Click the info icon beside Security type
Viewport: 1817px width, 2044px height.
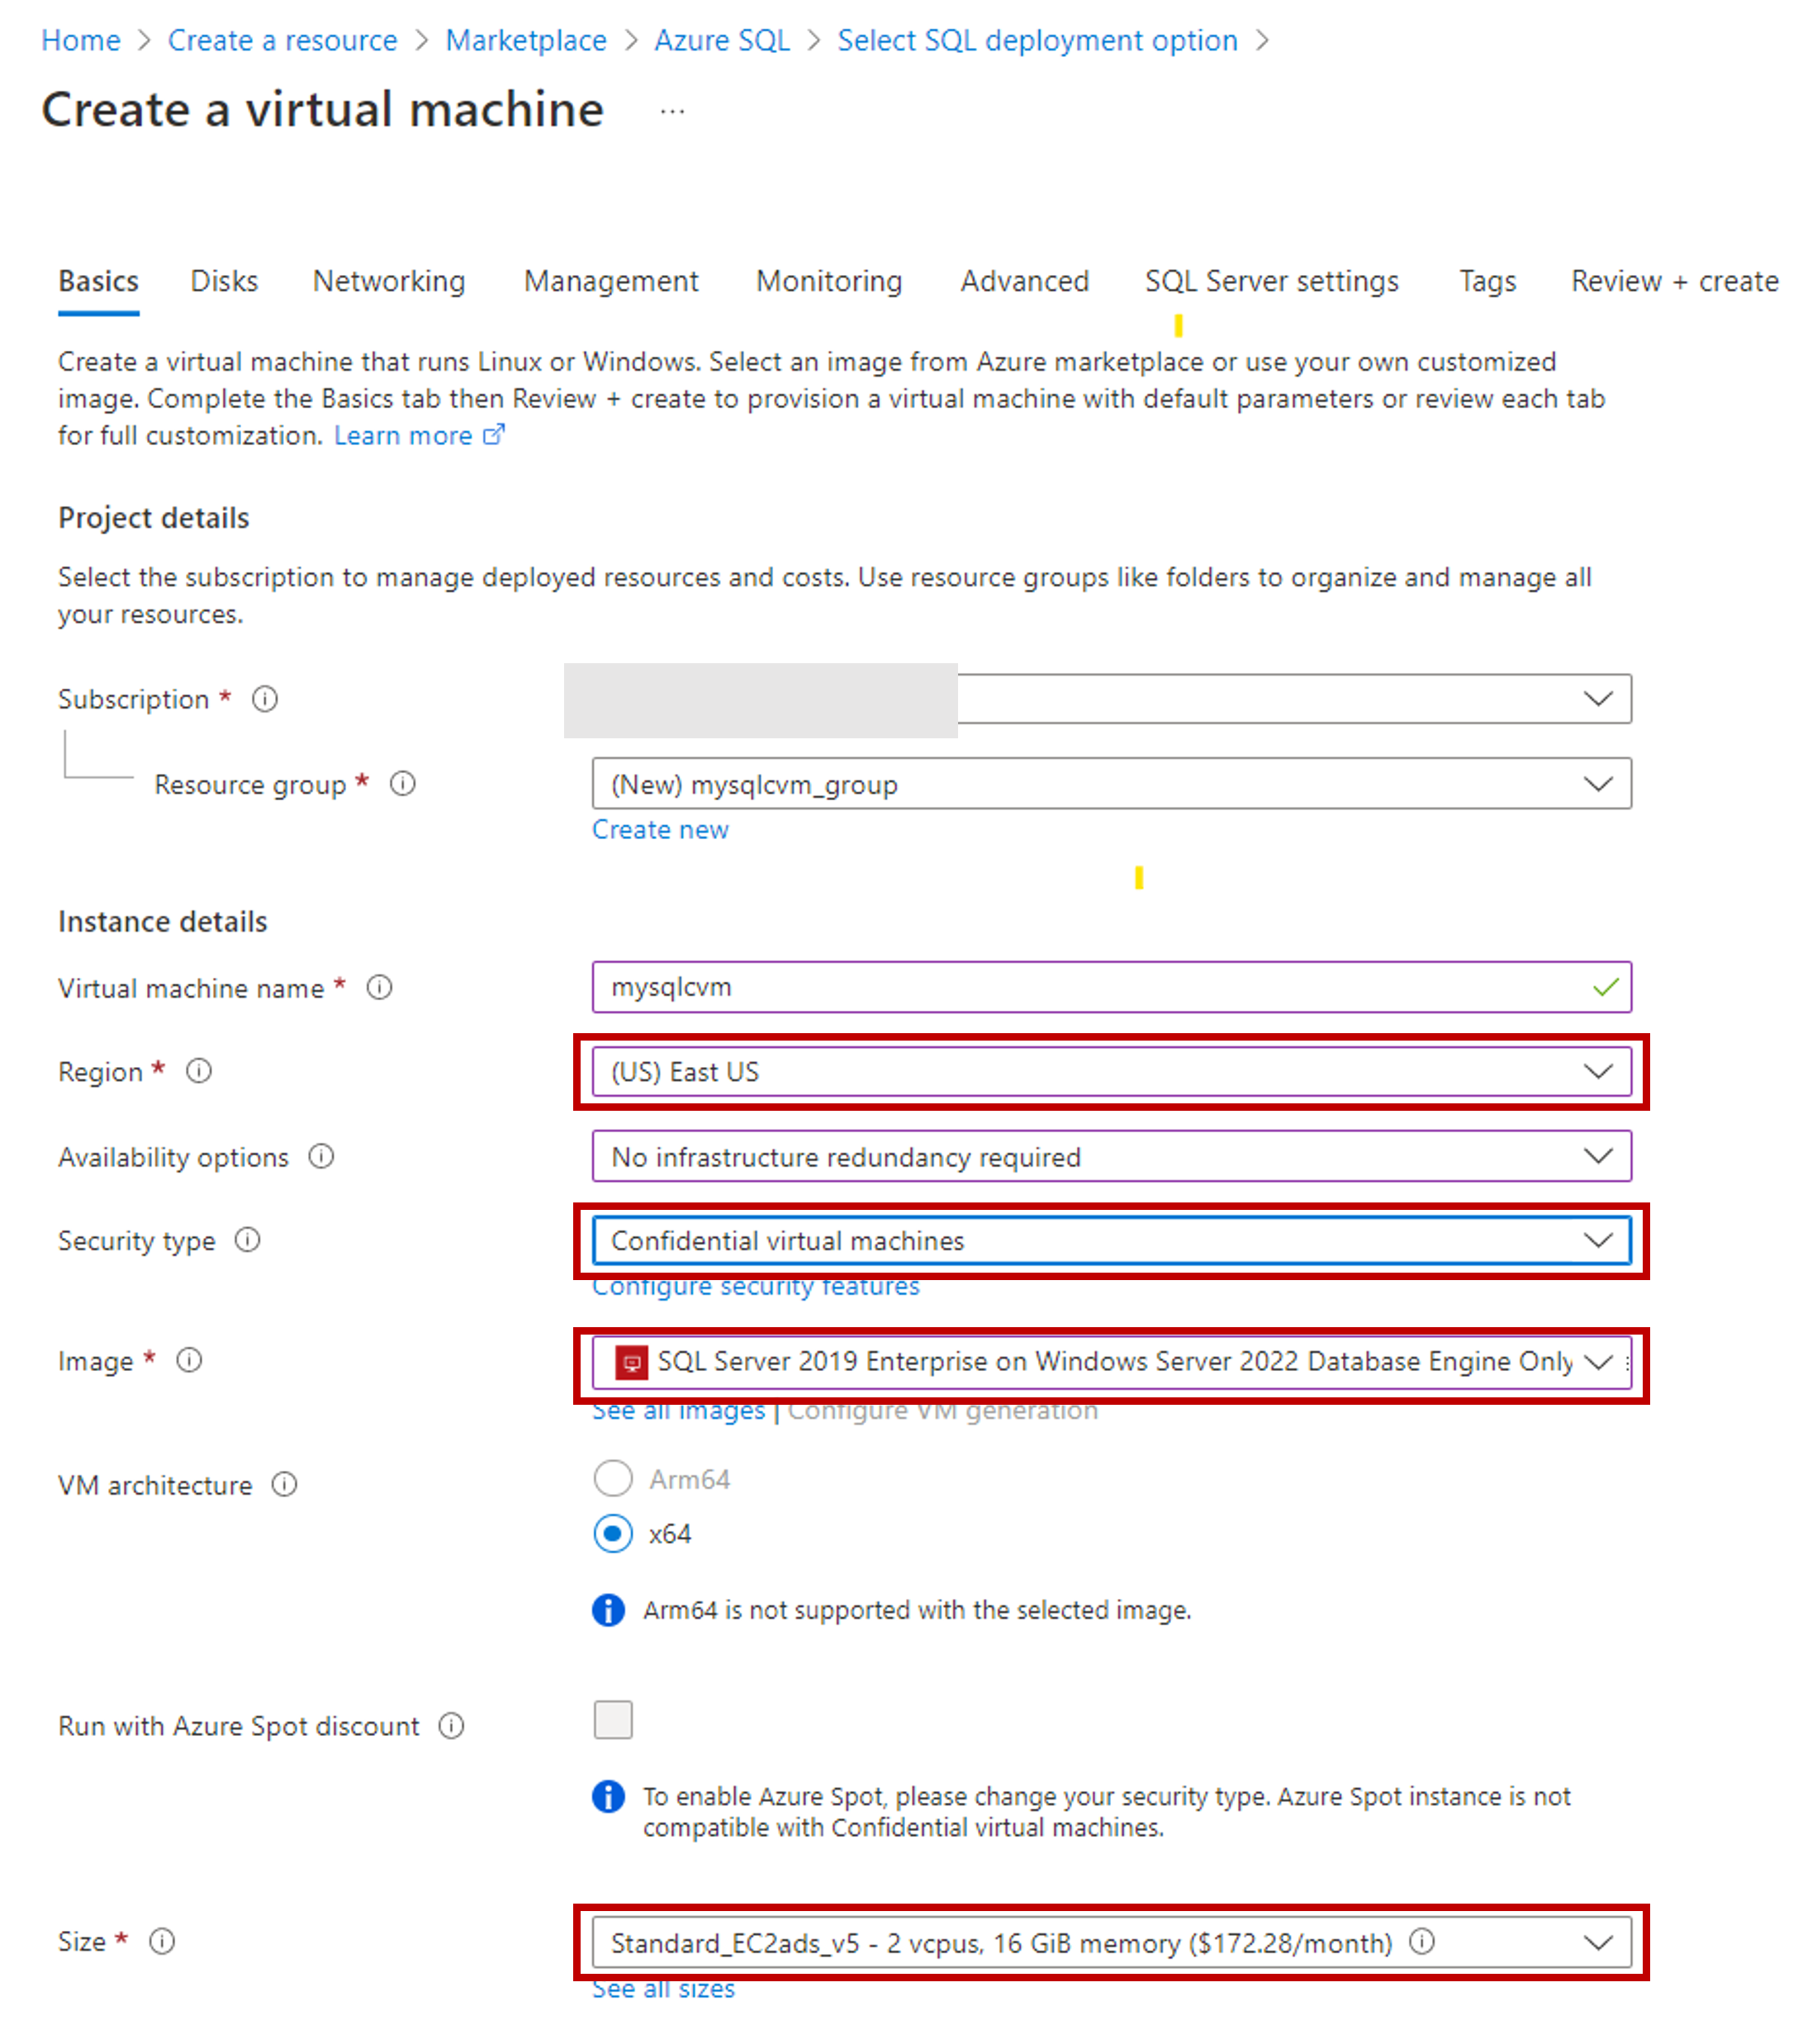click(247, 1241)
